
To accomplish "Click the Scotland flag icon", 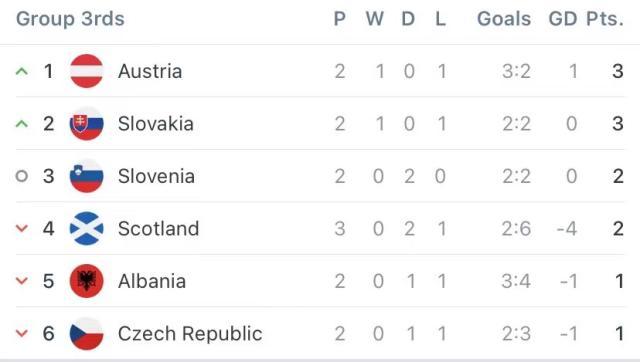I will 87,229.
